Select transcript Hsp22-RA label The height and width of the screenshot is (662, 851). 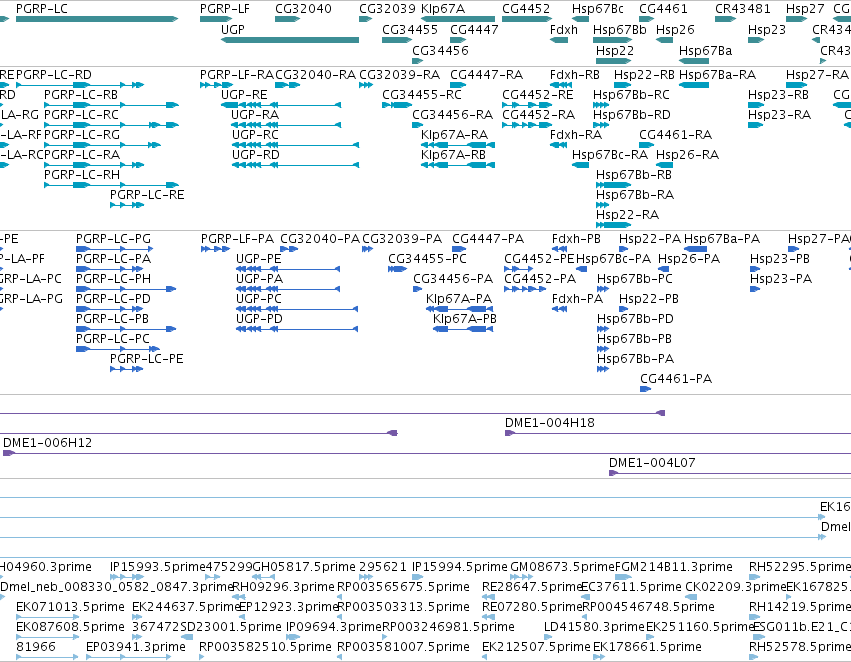pos(627,215)
